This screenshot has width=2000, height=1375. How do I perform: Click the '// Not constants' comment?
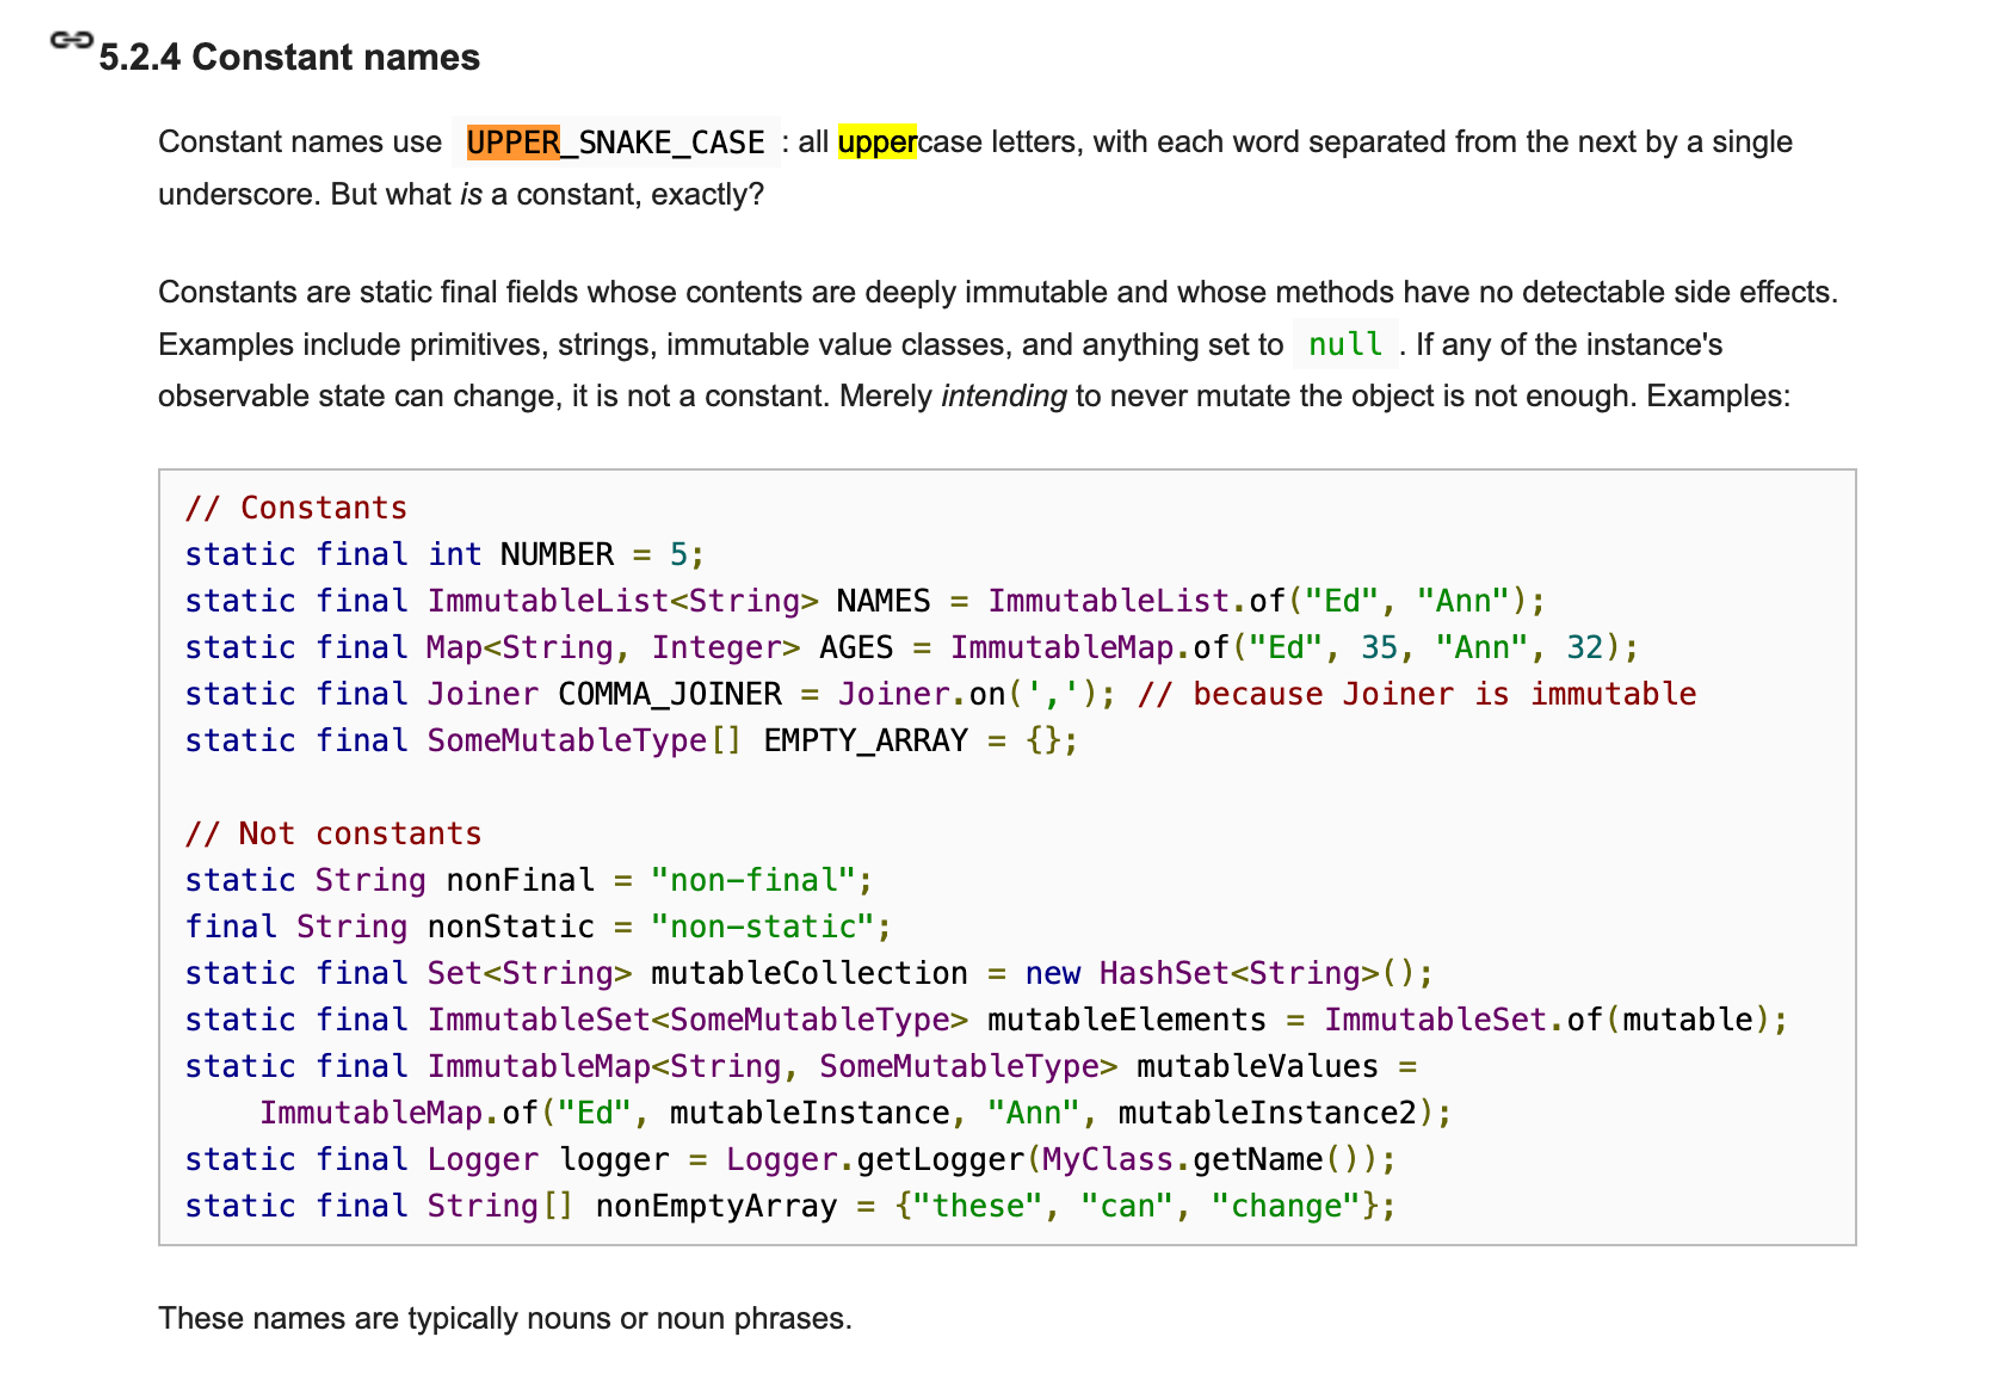(333, 833)
